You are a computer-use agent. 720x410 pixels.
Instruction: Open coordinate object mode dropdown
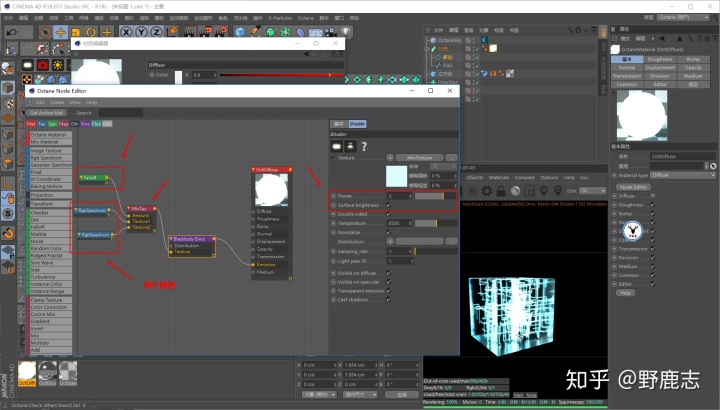point(319,394)
